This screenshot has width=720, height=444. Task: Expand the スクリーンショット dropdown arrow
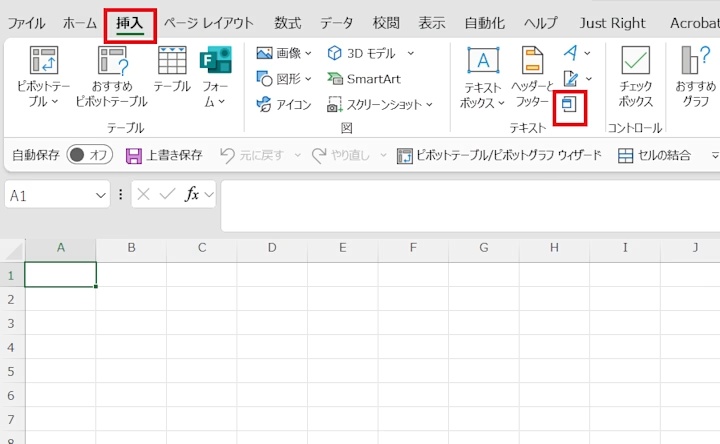(x=429, y=105)
